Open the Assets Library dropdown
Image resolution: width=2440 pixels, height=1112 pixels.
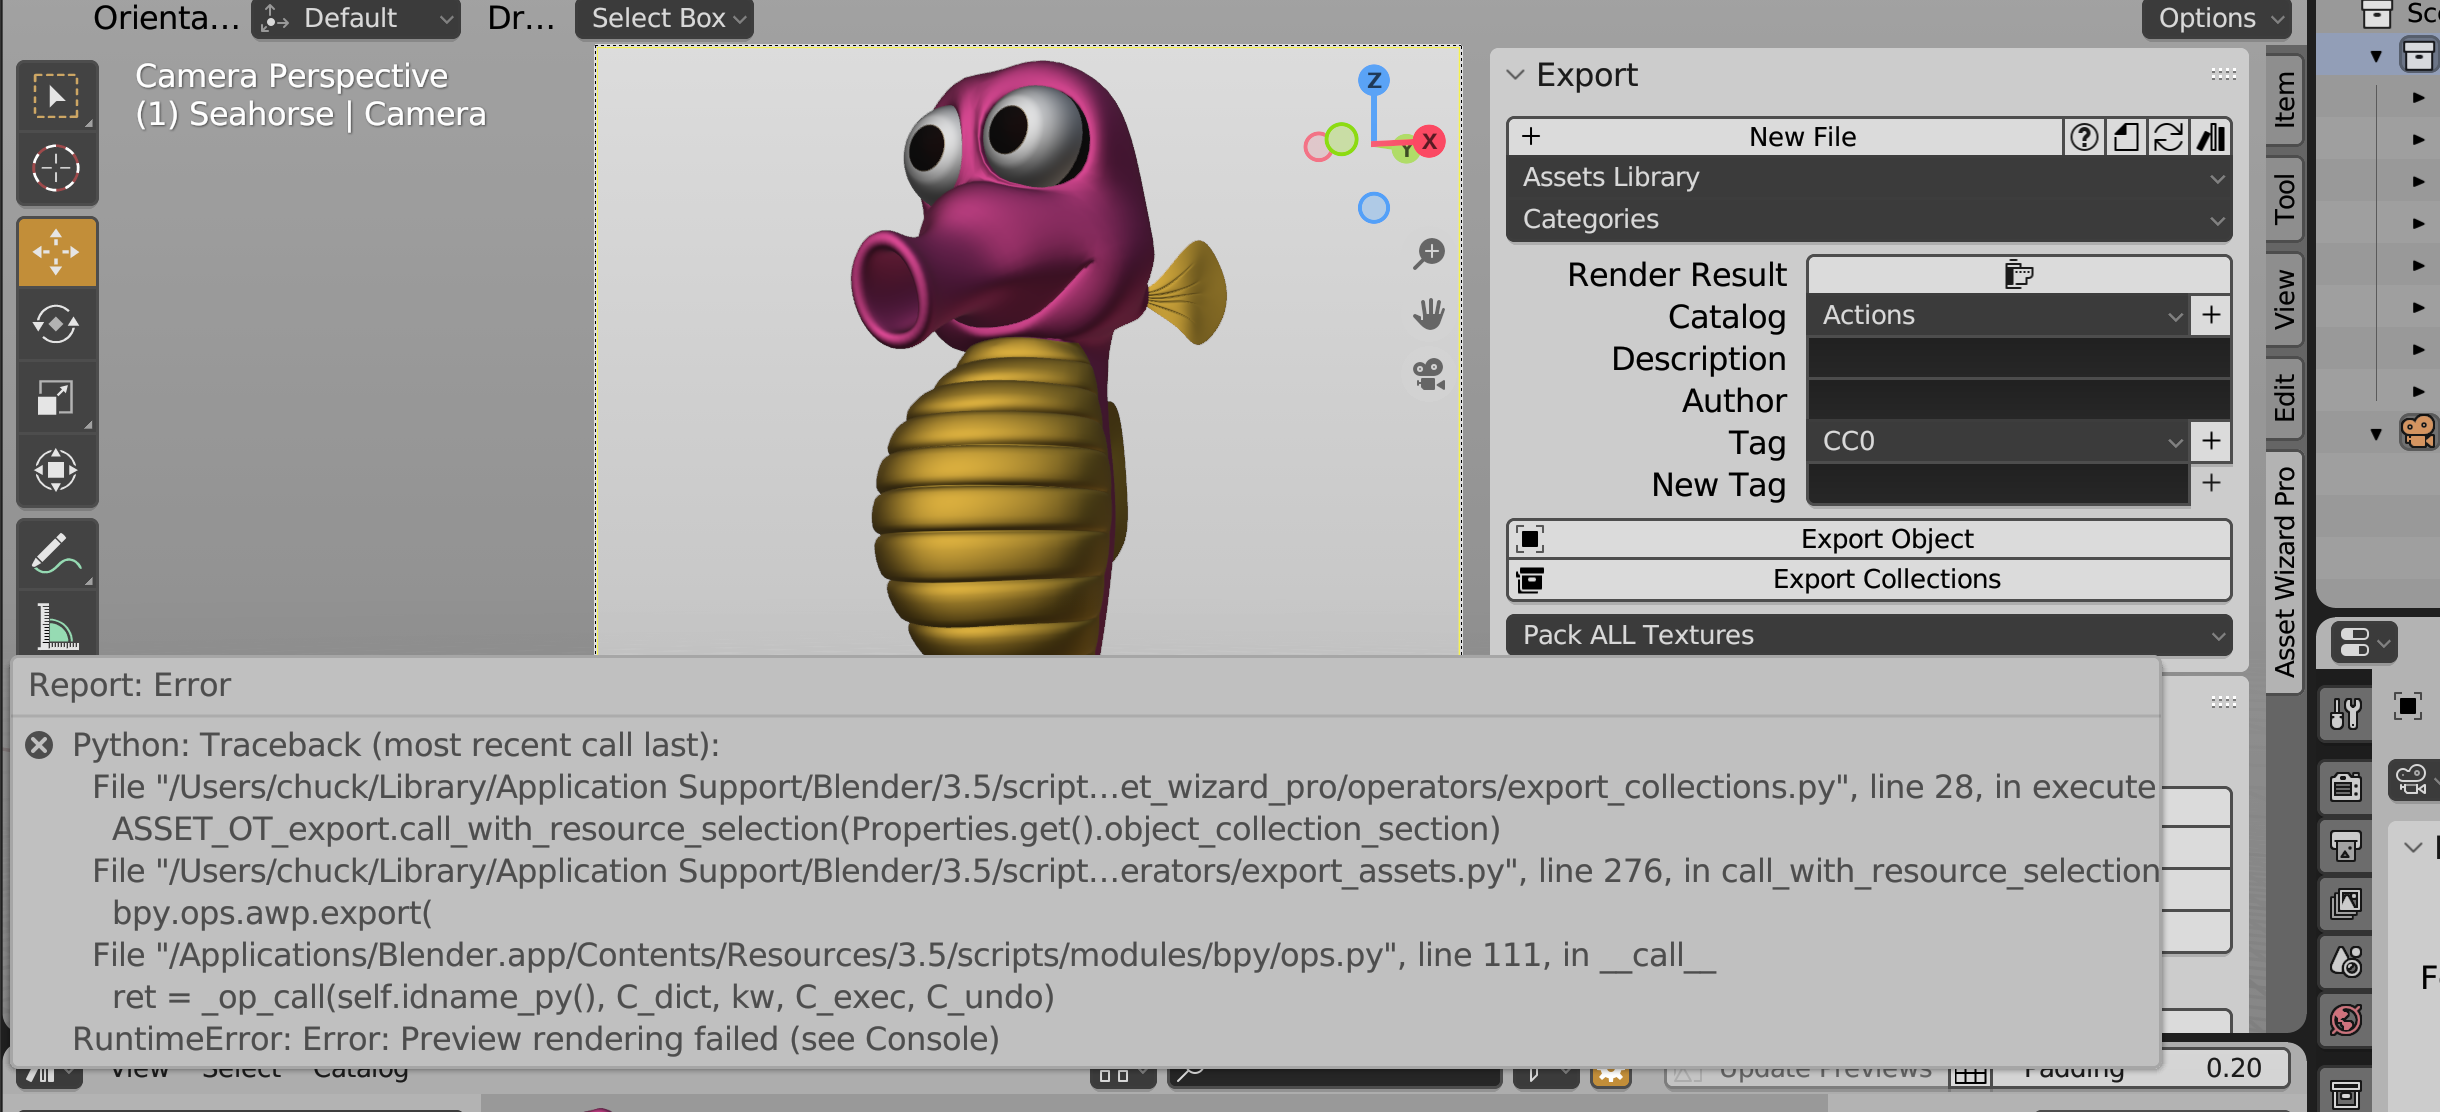pyautogui.click(x=1869, y=177)
